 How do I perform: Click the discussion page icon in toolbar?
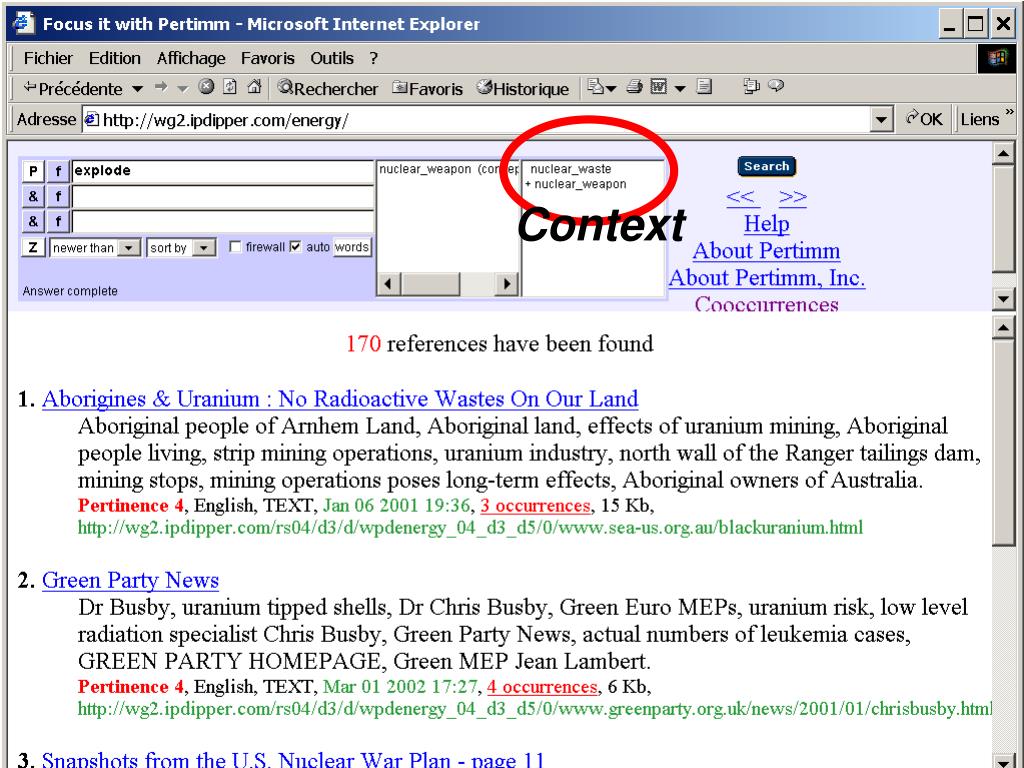pos(703,86)
